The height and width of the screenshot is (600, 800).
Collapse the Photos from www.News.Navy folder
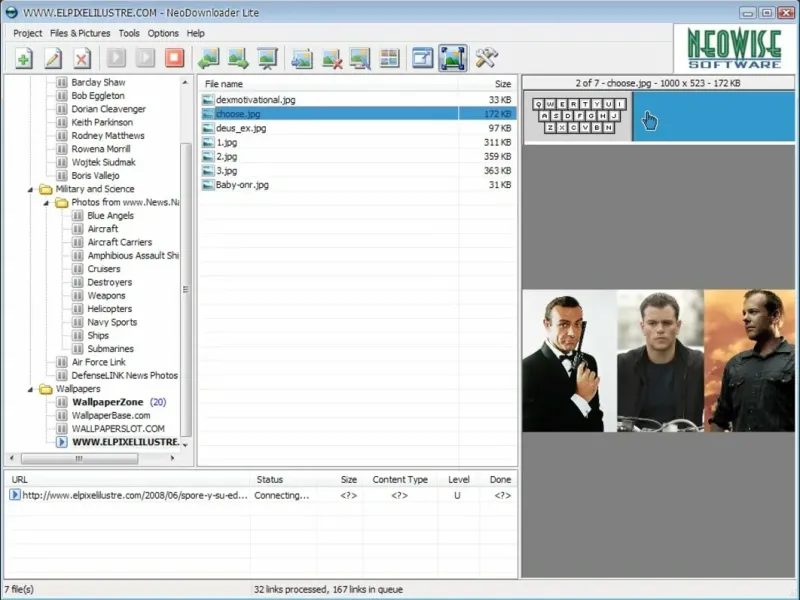point(46,203)
